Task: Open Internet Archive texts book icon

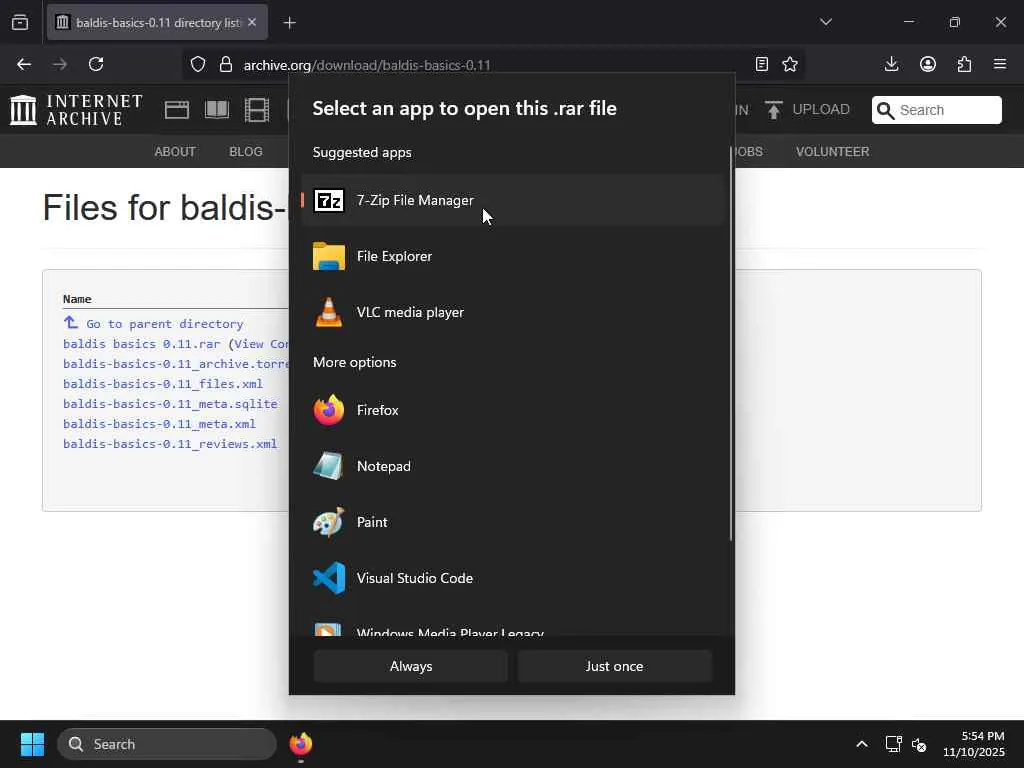Action: point(217,110)
